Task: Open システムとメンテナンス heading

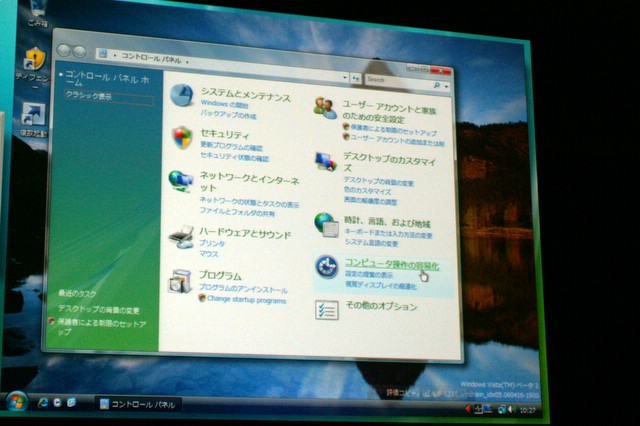Action: pyautogui.click(x=246, y=95)
